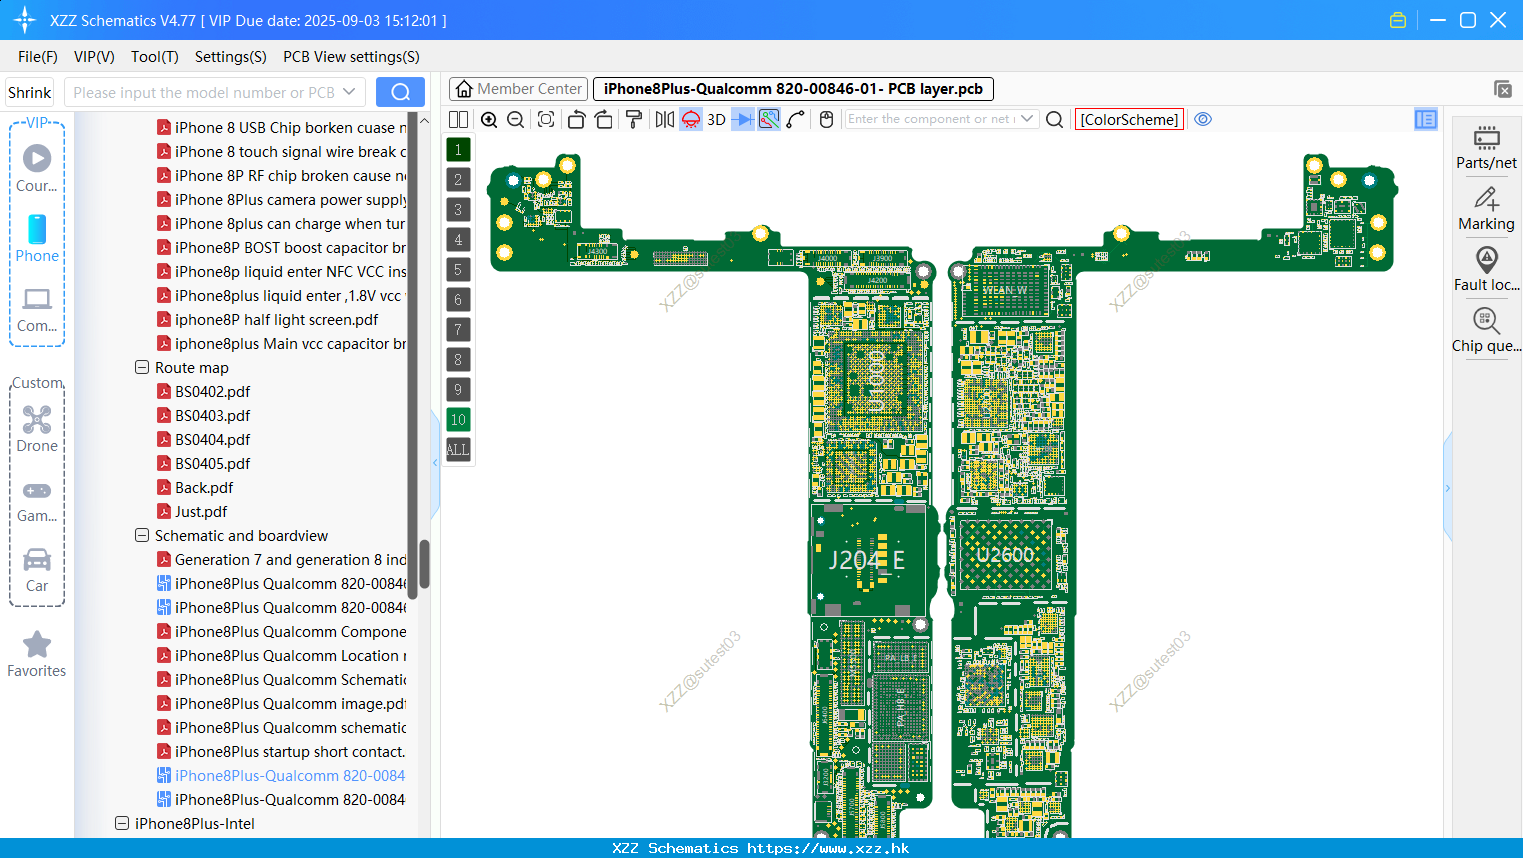Open the Drone category

pyautogui.click(x=37, y=429)
